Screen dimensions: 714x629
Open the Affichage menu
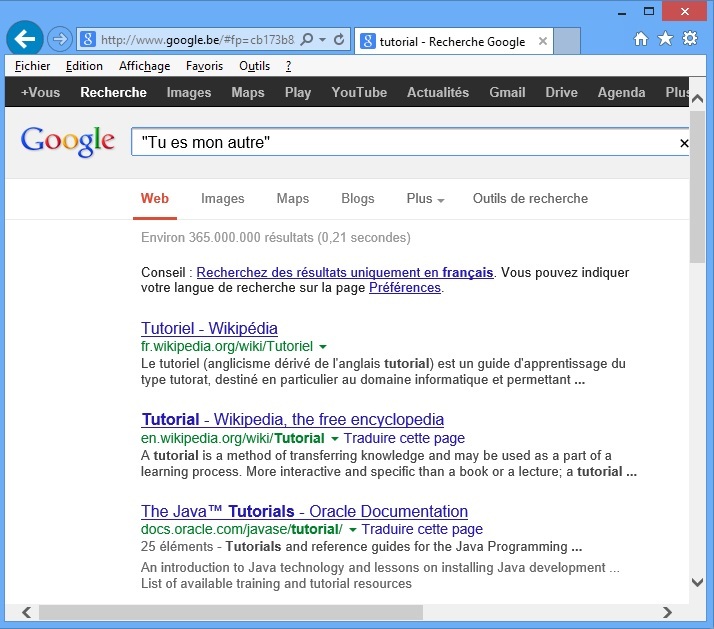144,66
